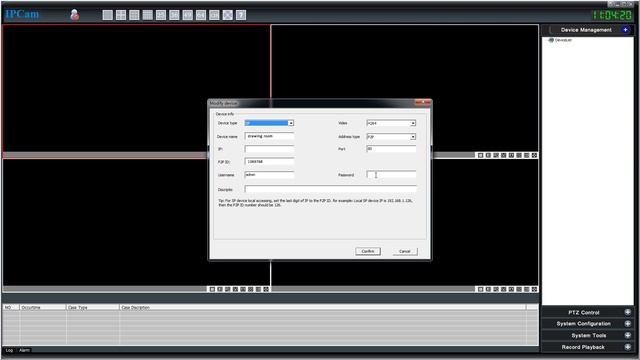Click the user login icon in top toolbar
640x360 pixels.
[x=75, y=15]
